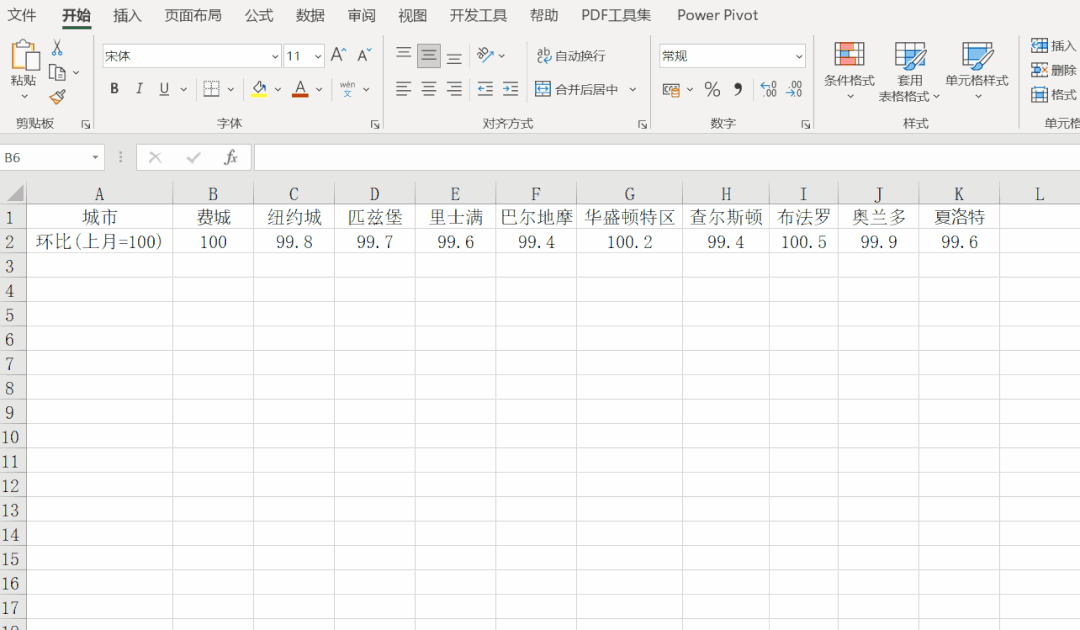Screen dimensions: 1080x630
Task: Select cell B2 containing value 100
Action: click(x=213, y=240)
